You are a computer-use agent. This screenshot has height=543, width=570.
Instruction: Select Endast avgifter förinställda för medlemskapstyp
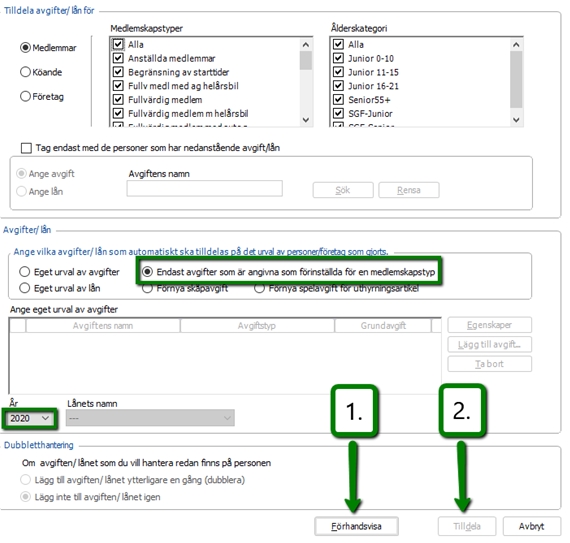(147, 272)
